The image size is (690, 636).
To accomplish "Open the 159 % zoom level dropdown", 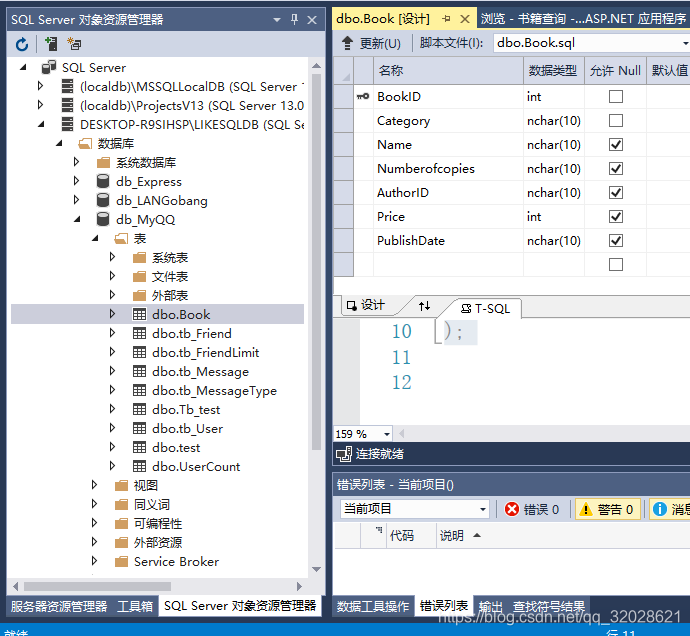I will pyautogui.click(x=387, y=434).
